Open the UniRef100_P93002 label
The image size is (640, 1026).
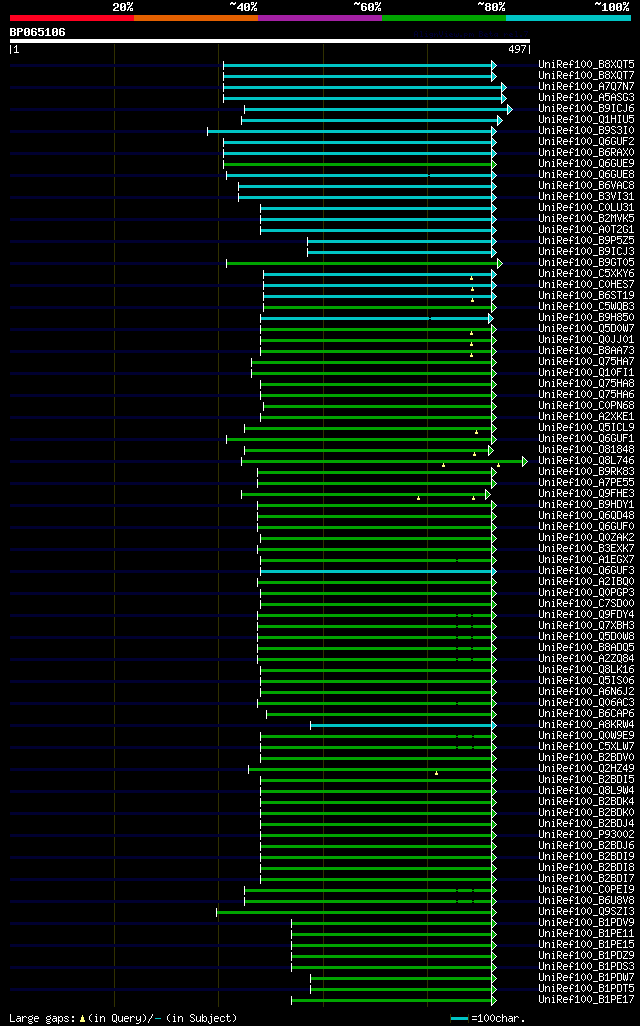click(586, 834)
